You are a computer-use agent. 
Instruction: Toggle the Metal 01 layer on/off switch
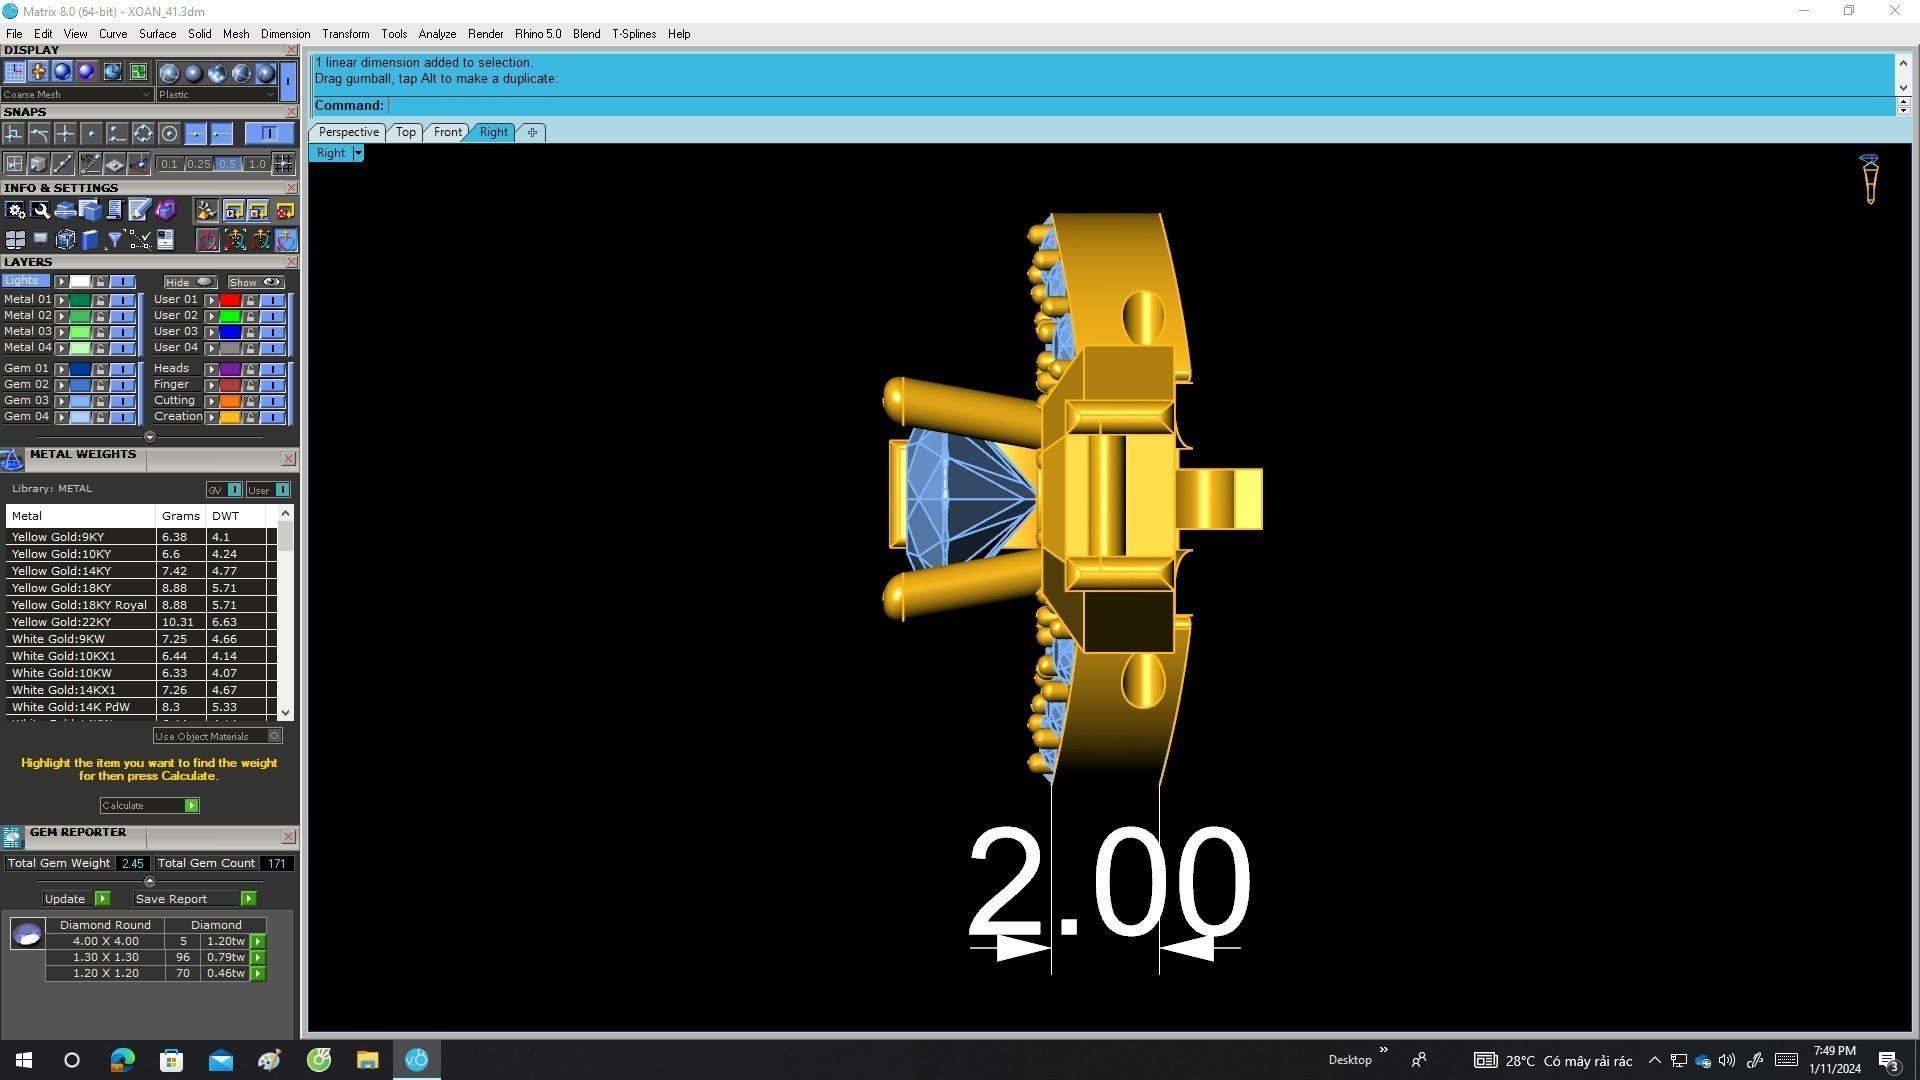[122, 300]
